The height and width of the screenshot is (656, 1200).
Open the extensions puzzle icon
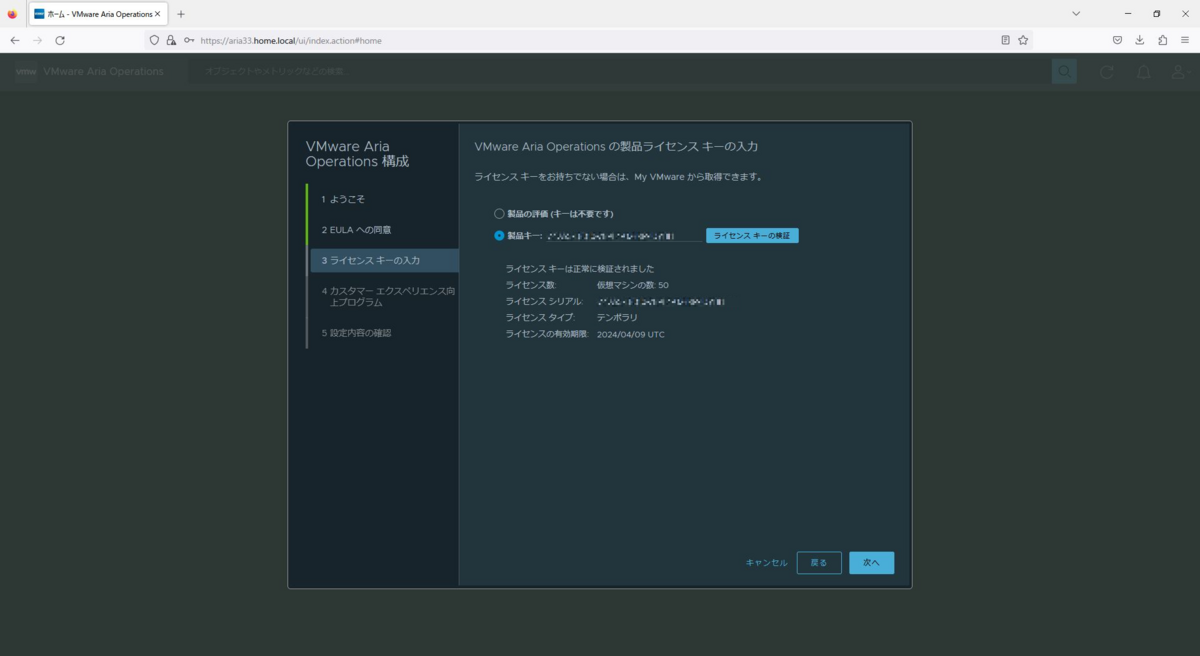coord(1163,40)
